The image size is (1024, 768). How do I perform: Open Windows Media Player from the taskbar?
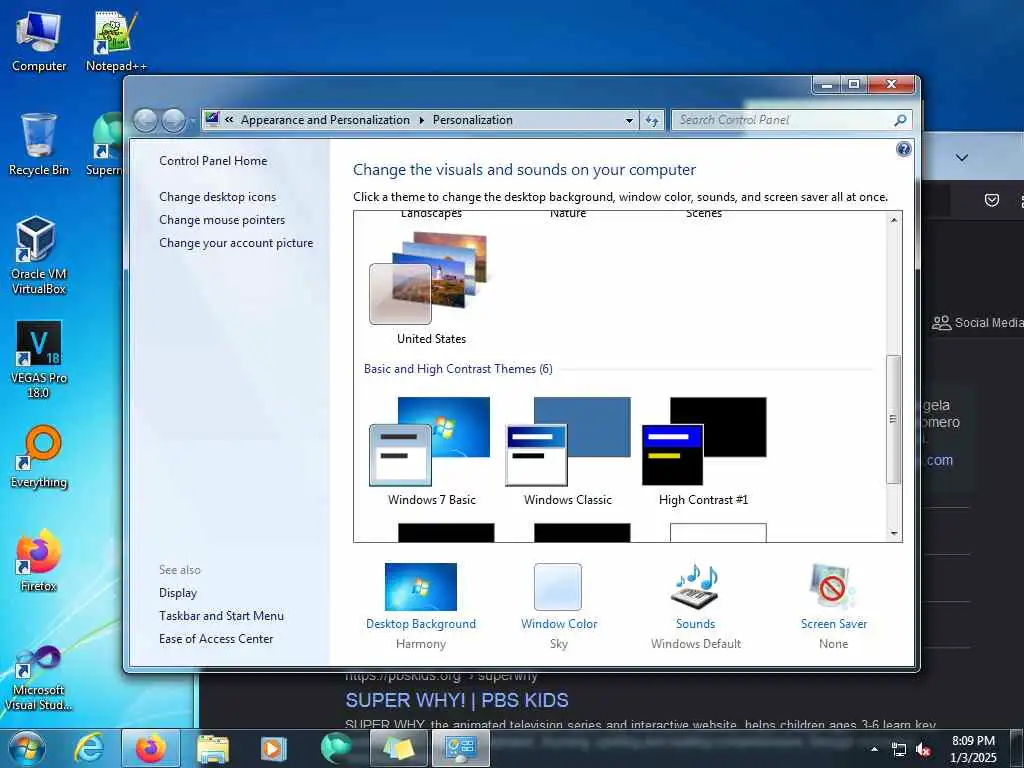(274, 749)
